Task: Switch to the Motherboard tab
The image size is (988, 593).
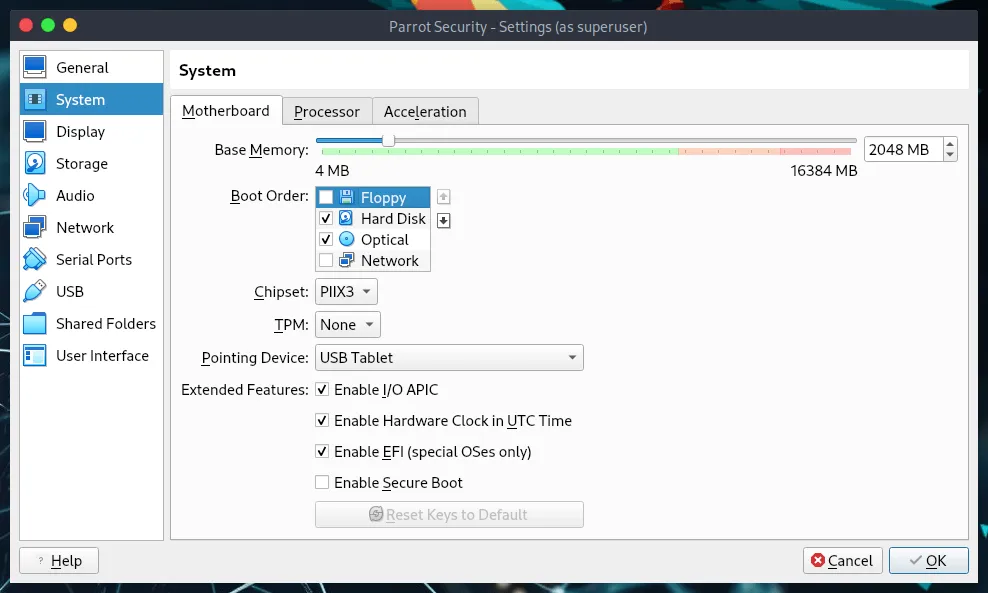Action: pos(226,111)
